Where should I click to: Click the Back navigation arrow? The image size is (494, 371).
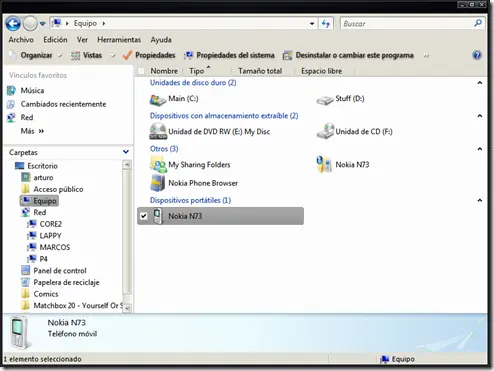13,24
